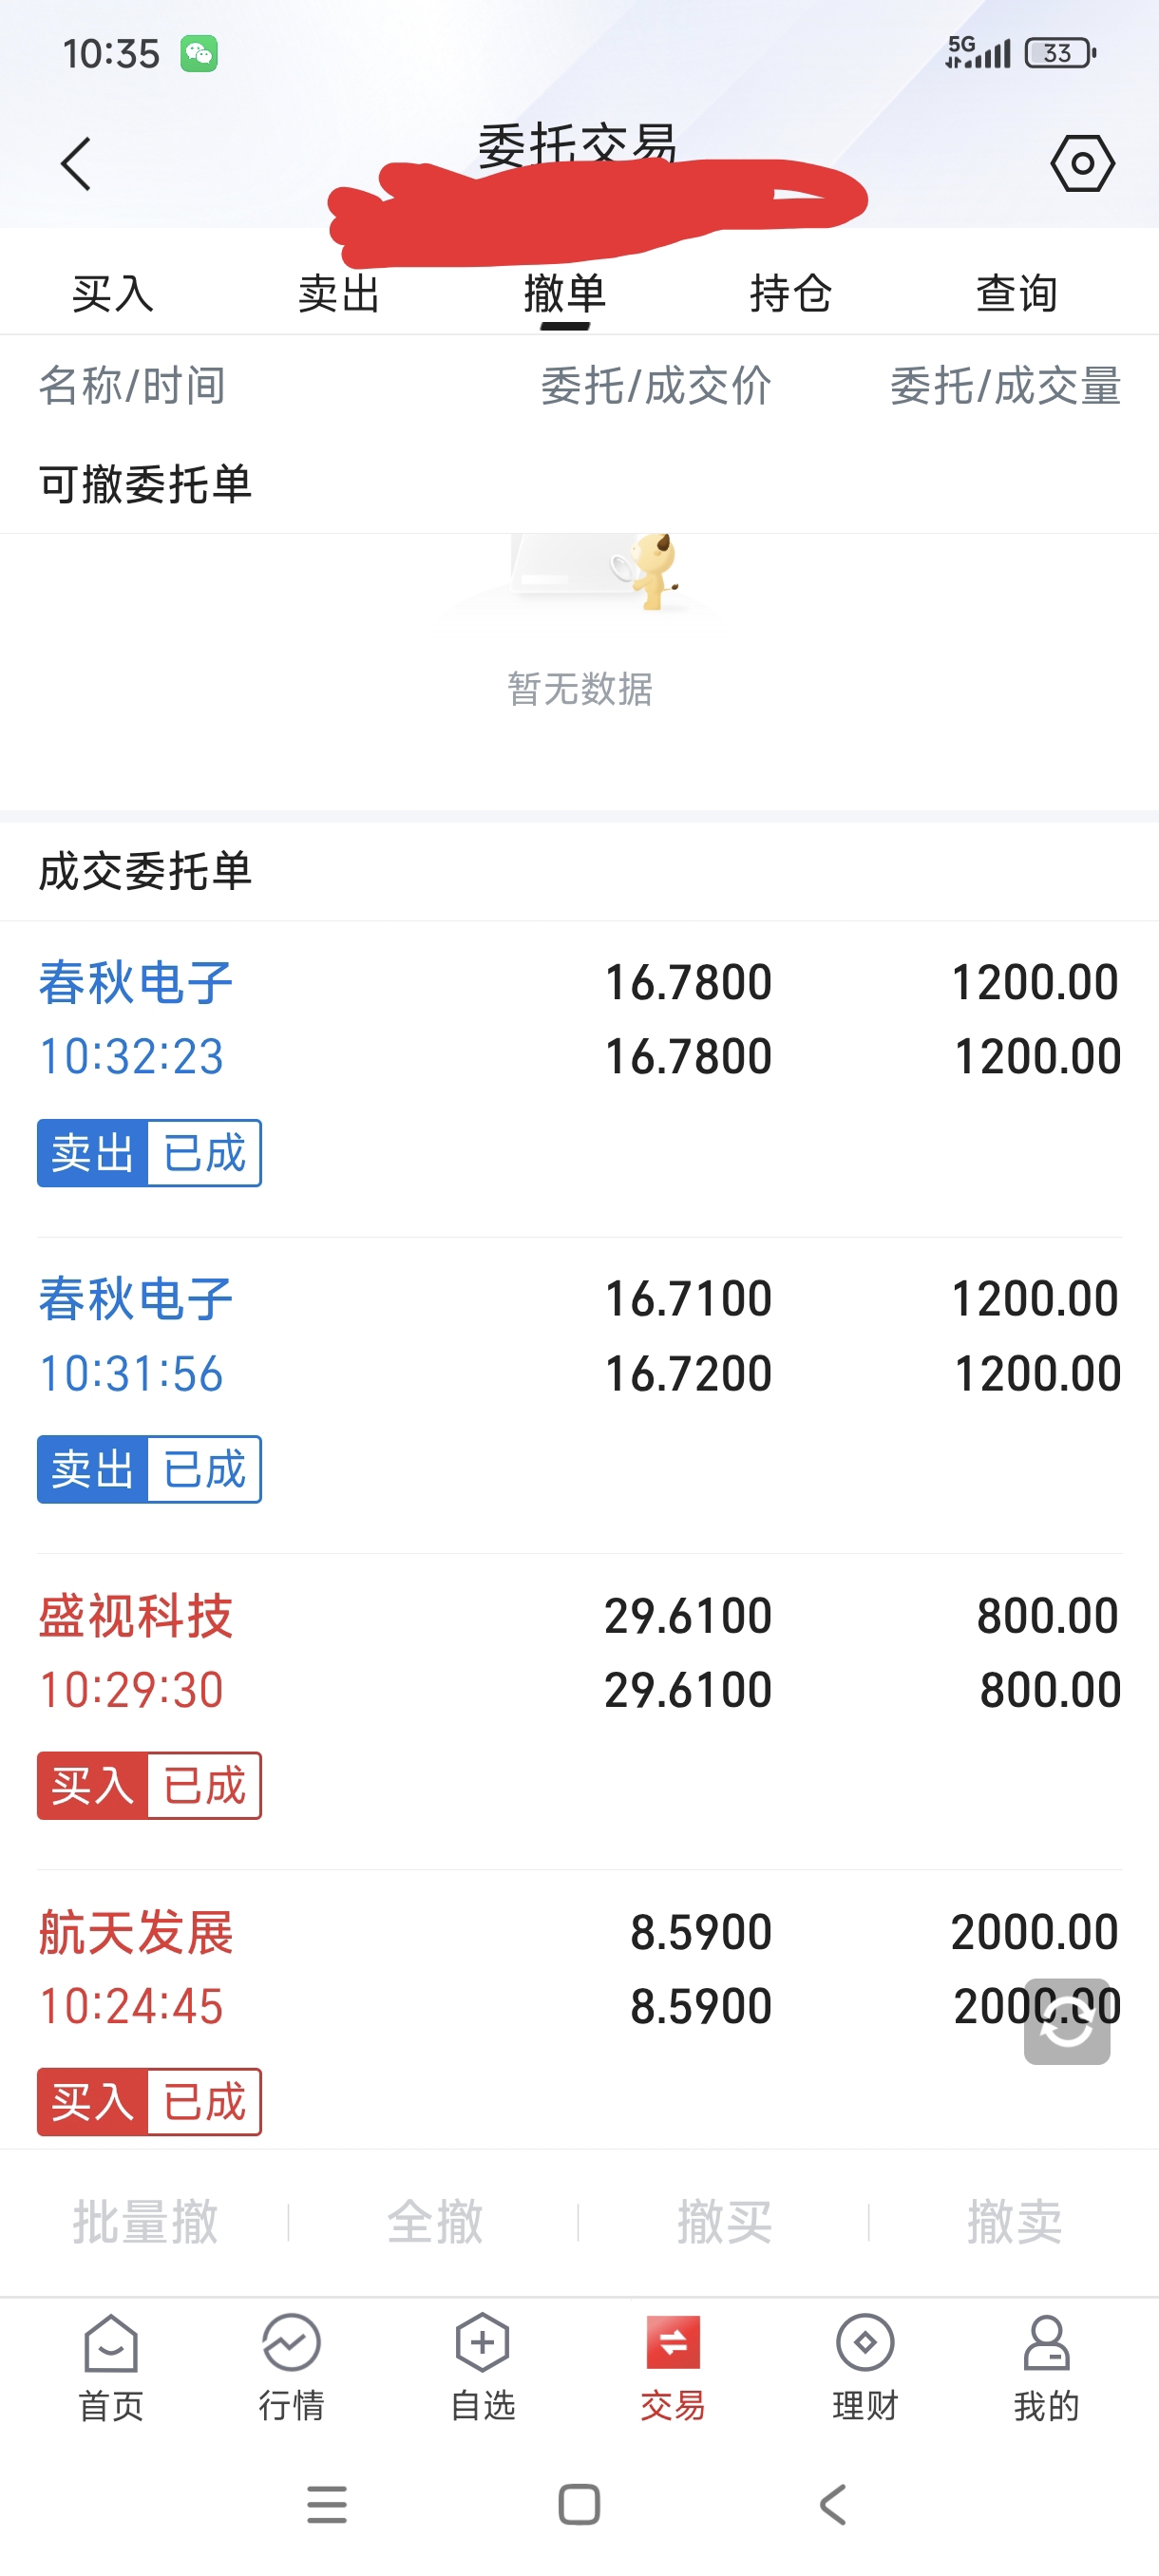
Task: Tap the 撤买 cancel buys button
Action: pyautogui.click(x=724, y=2222)
